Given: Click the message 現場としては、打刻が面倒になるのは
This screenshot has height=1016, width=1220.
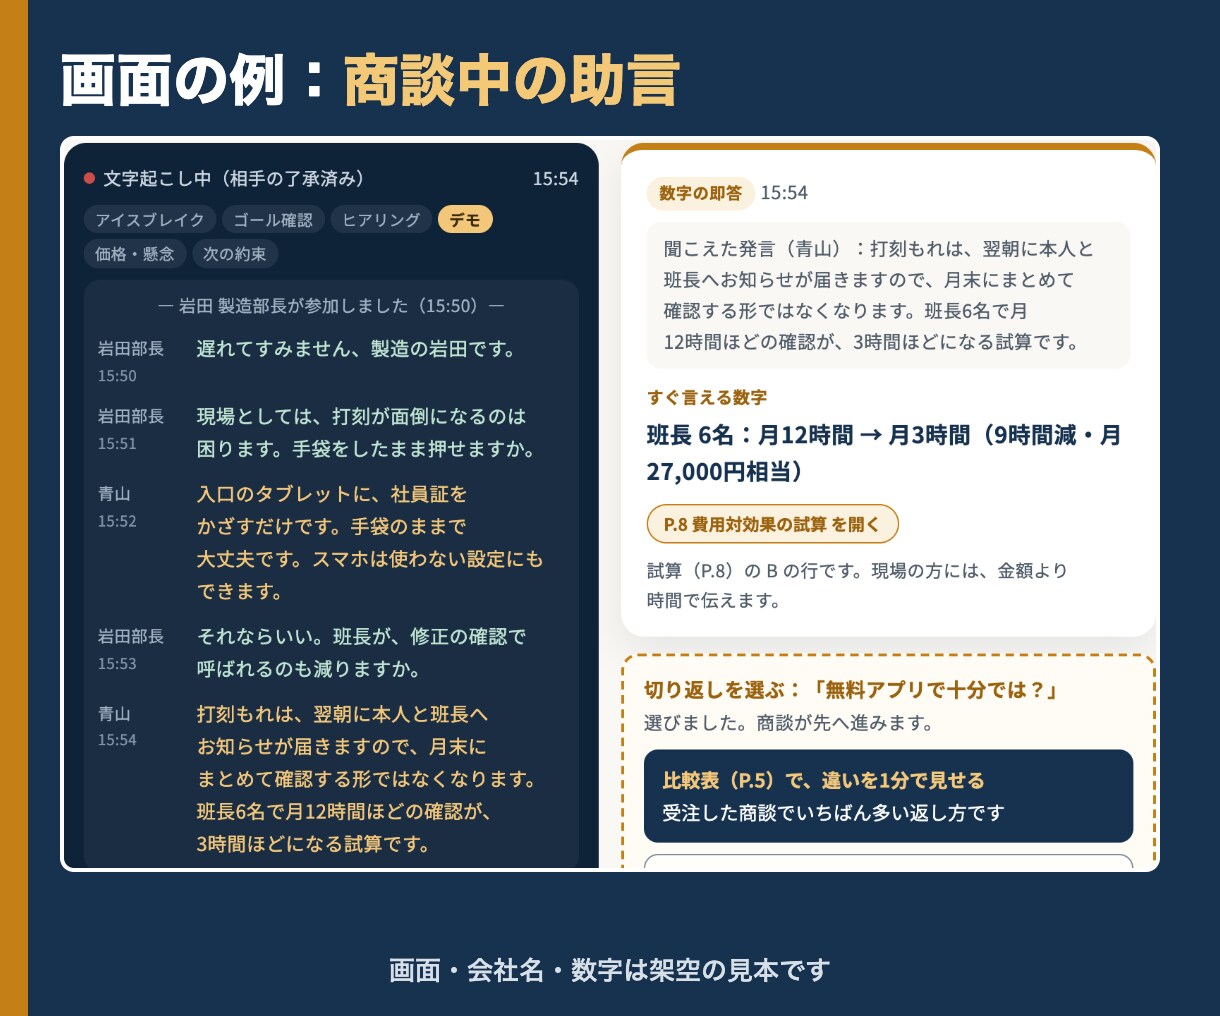Looking at the screenshot, I should 366,433.
